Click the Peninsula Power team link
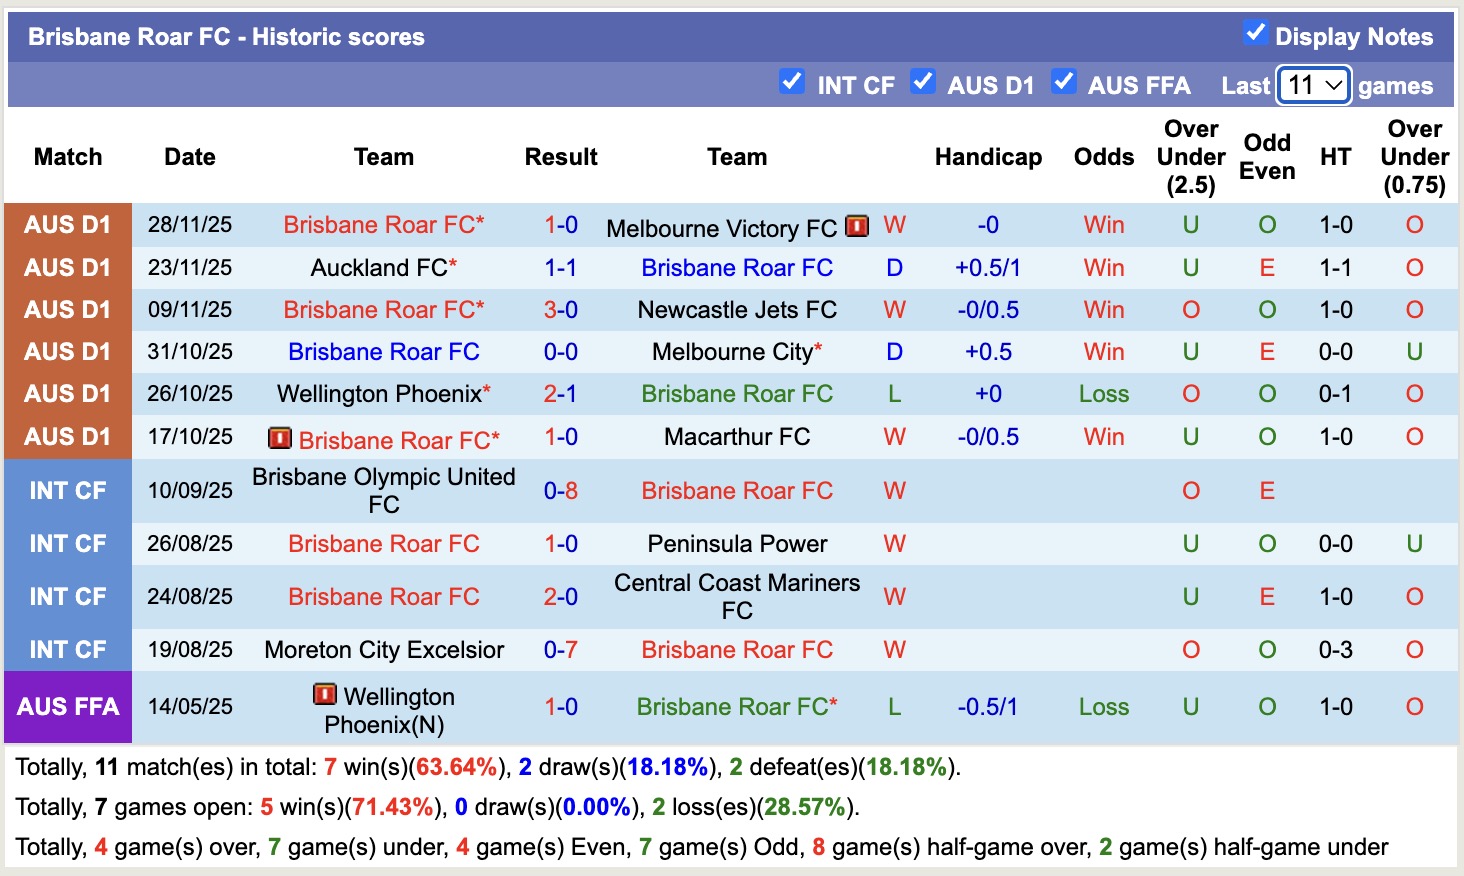The image size is (1464, 876). (737, 543)
